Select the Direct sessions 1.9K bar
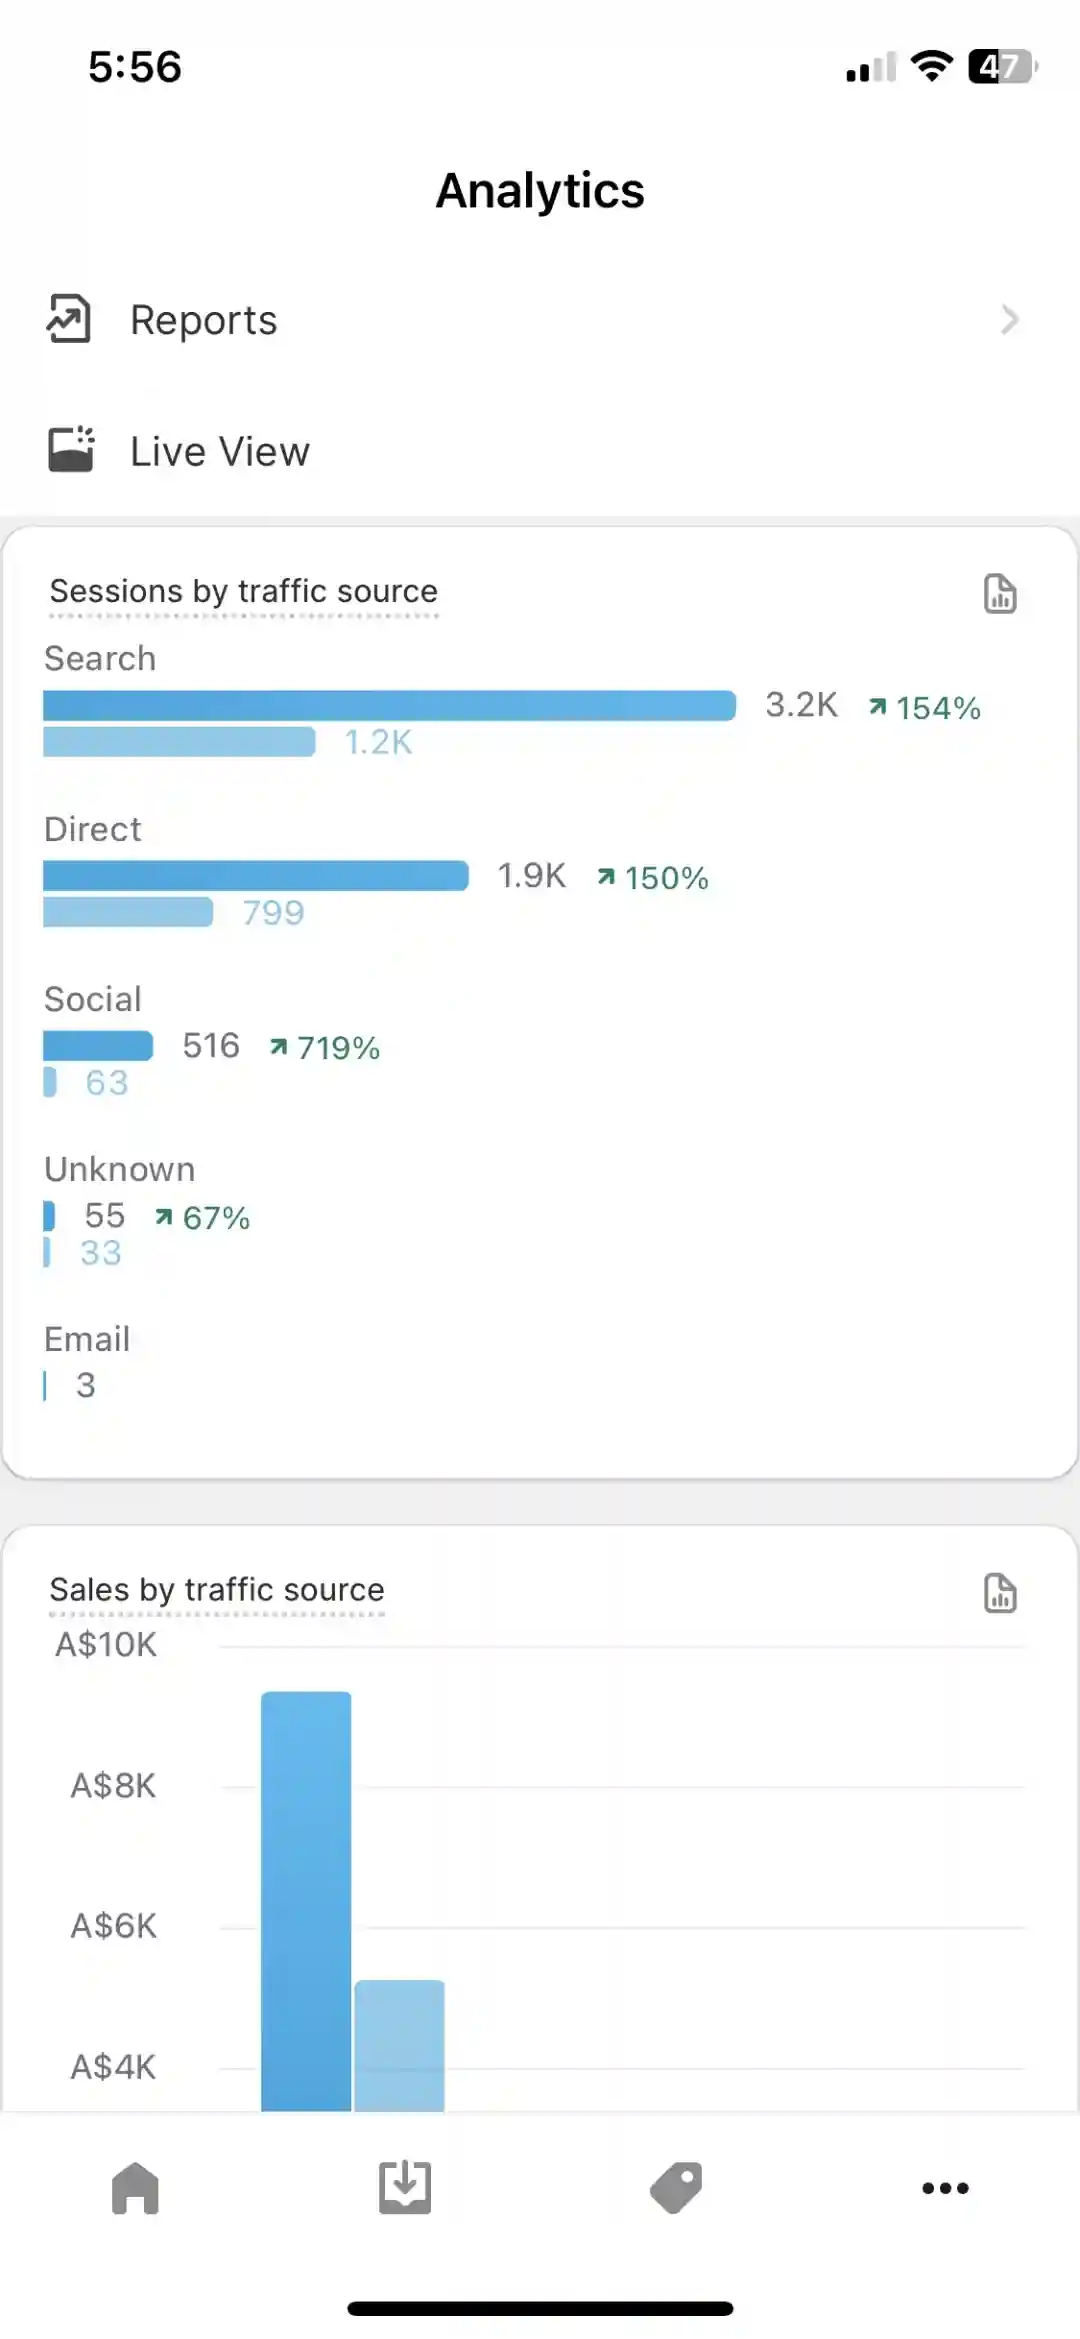The image size is (1080, 2339). click(256, 875)
